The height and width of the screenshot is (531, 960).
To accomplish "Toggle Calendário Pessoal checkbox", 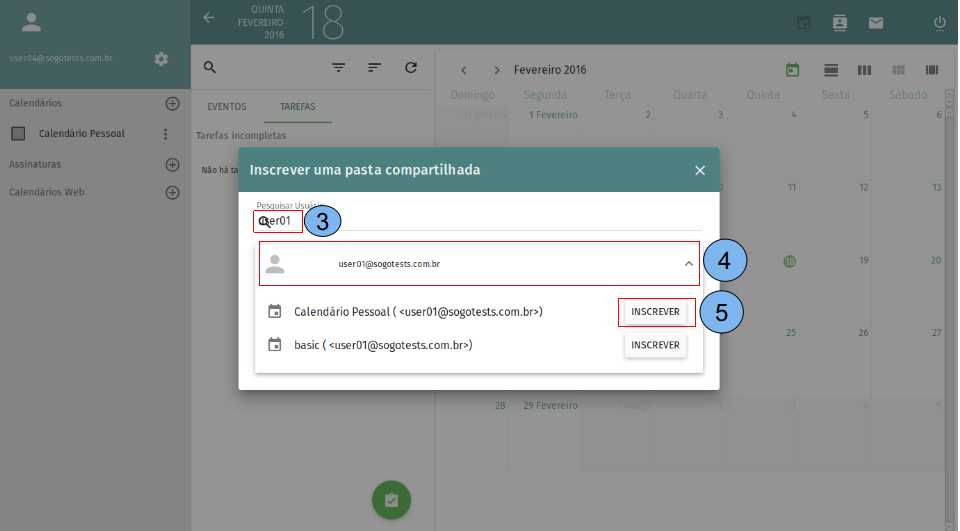I will click(x=18, y=133).
